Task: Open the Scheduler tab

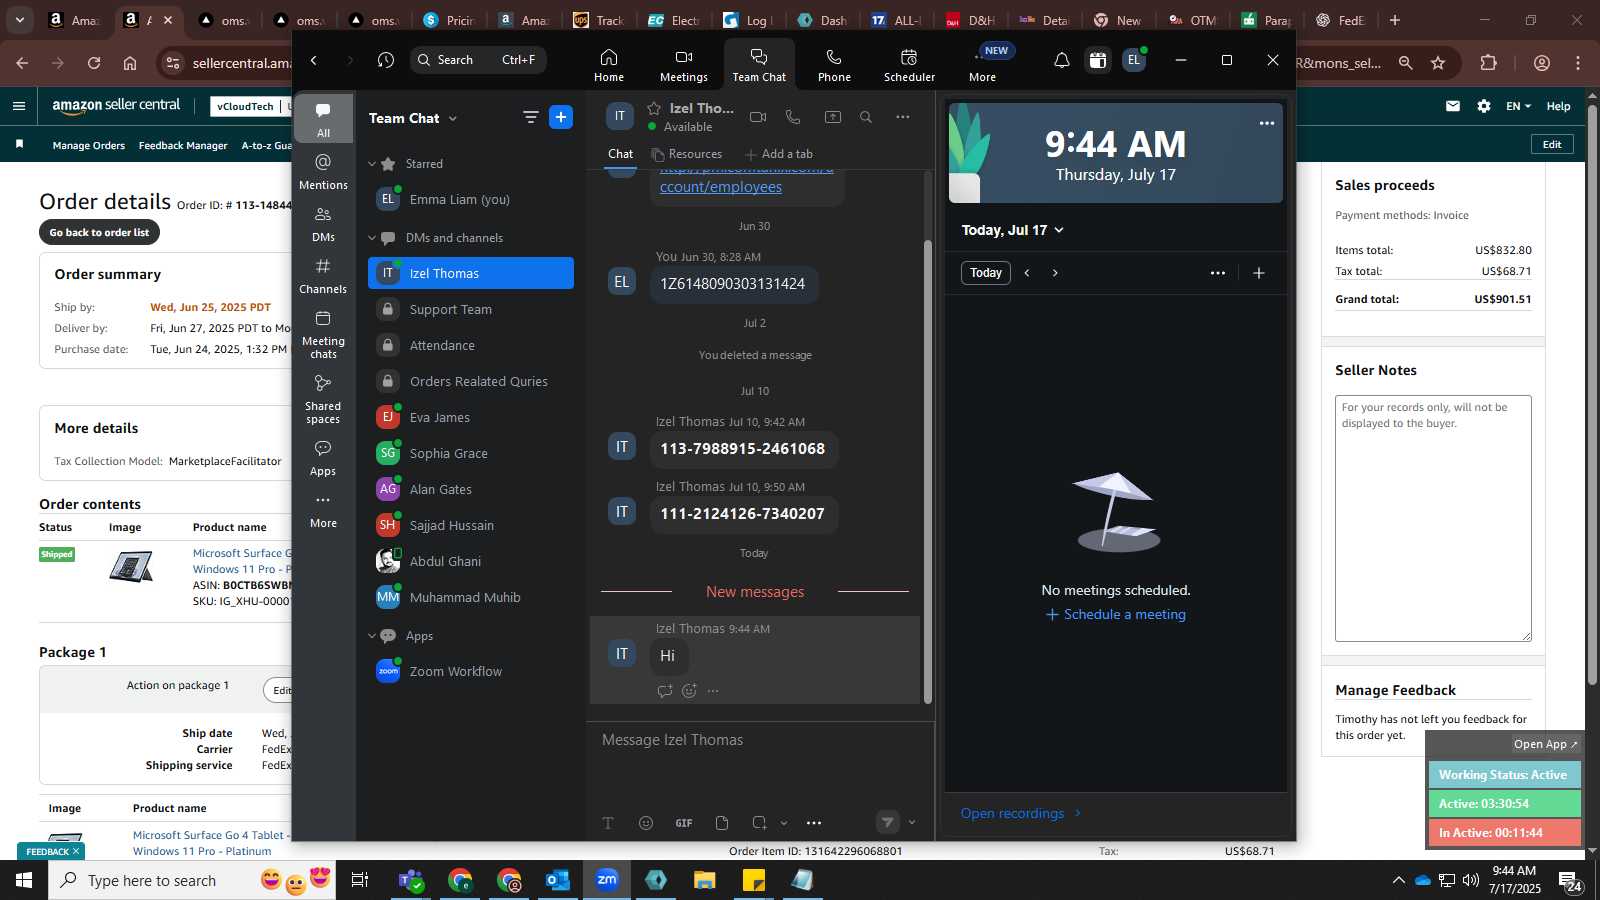Action: coord(909,65)
